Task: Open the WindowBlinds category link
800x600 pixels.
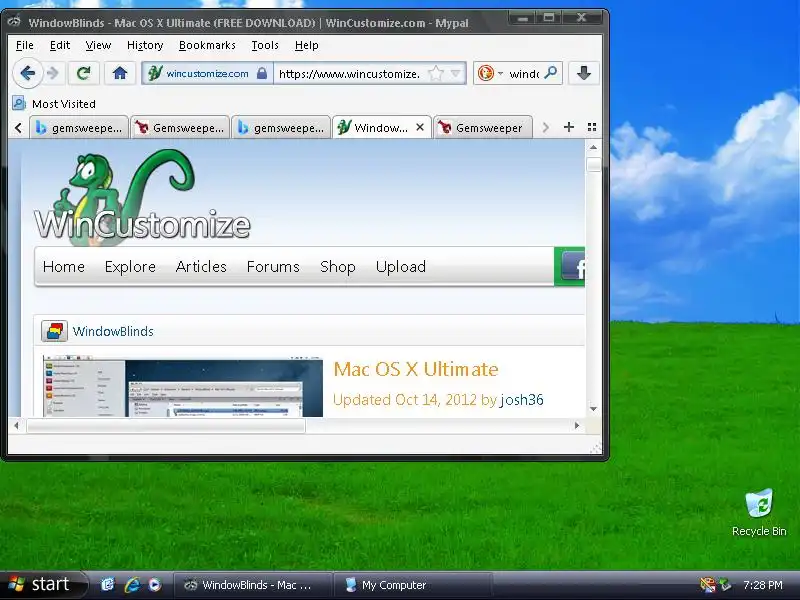Action: pos(113,332)
